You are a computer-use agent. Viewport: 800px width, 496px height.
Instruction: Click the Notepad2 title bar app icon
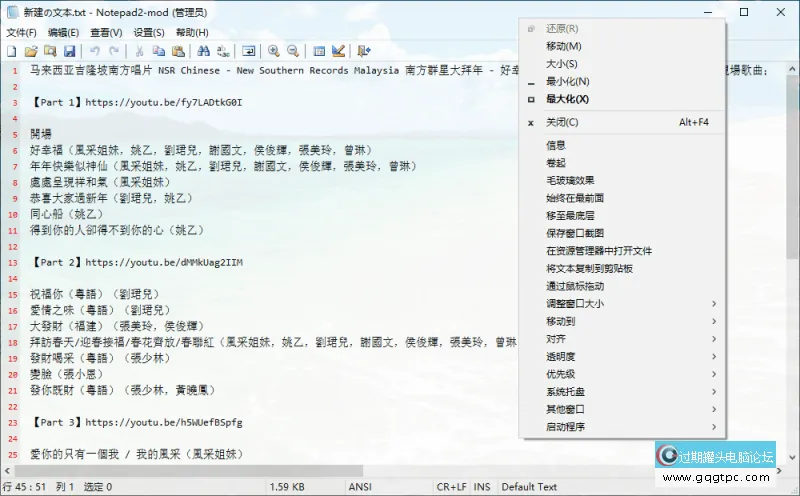(12, 12)
